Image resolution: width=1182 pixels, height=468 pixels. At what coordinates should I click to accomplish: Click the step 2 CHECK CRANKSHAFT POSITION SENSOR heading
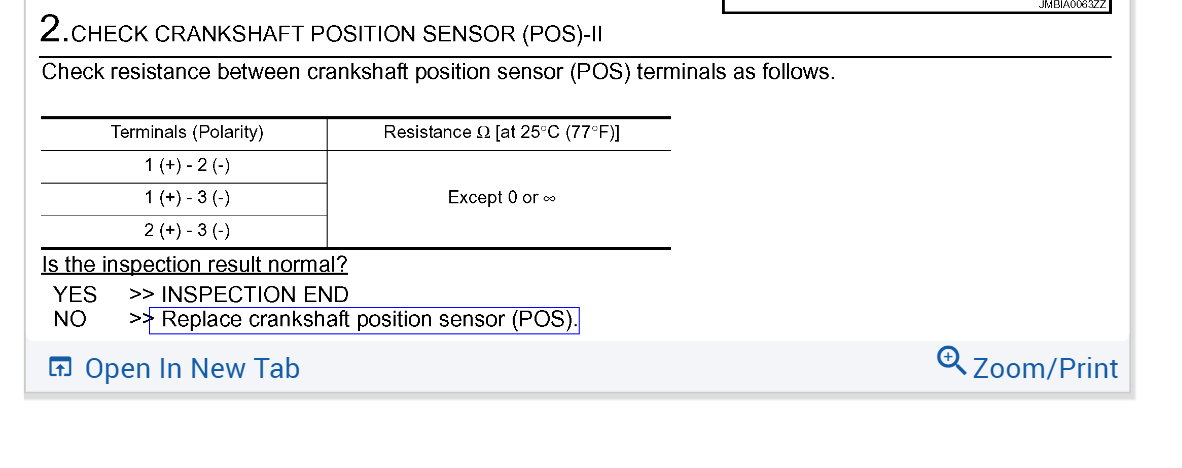(x=322, y=33)
